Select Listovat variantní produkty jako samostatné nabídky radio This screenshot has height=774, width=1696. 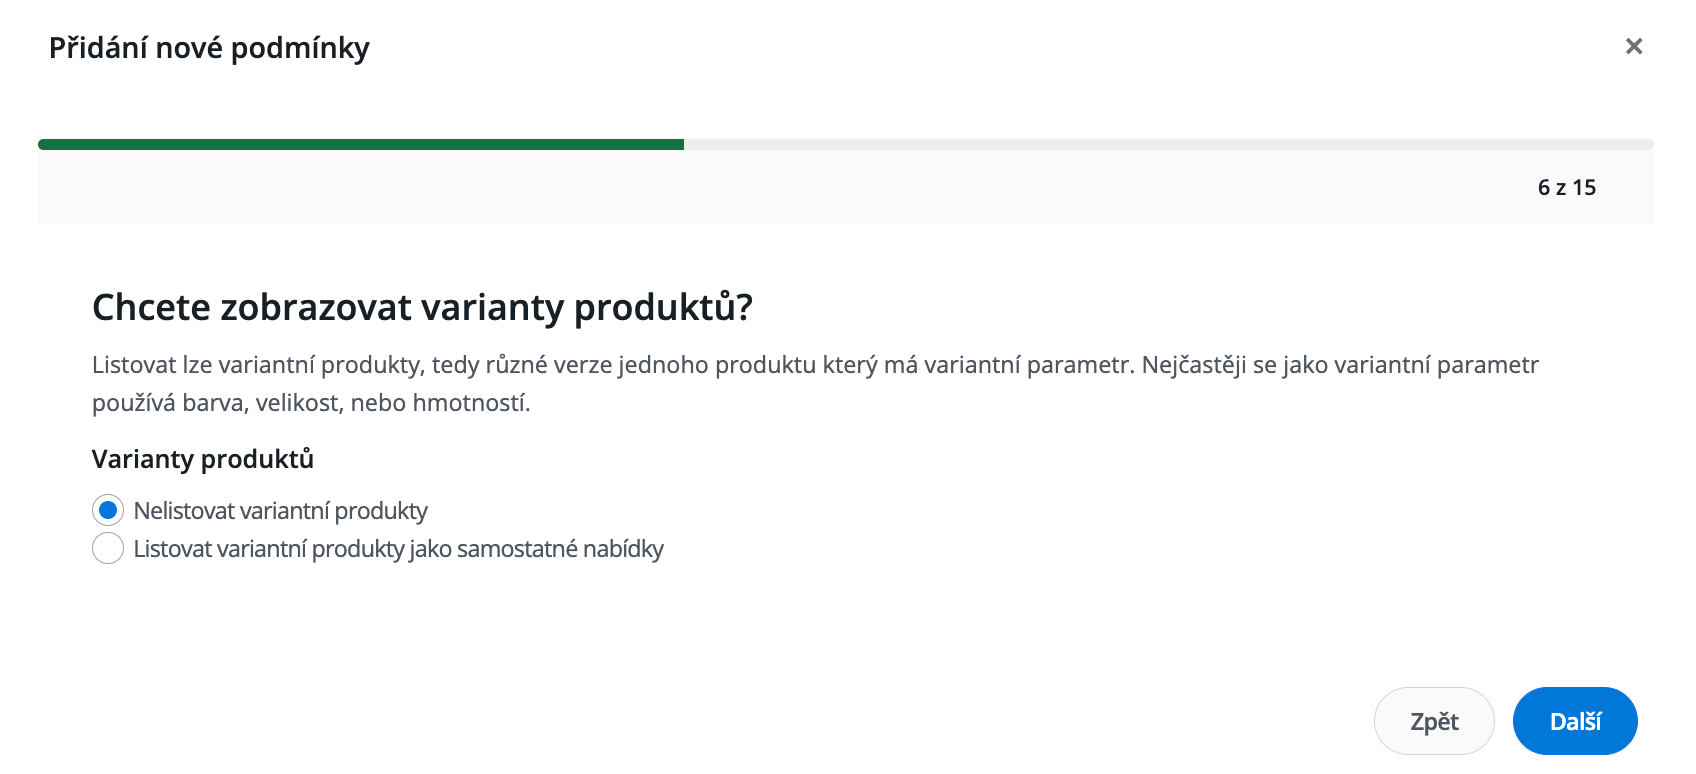(x=108, y=548)
